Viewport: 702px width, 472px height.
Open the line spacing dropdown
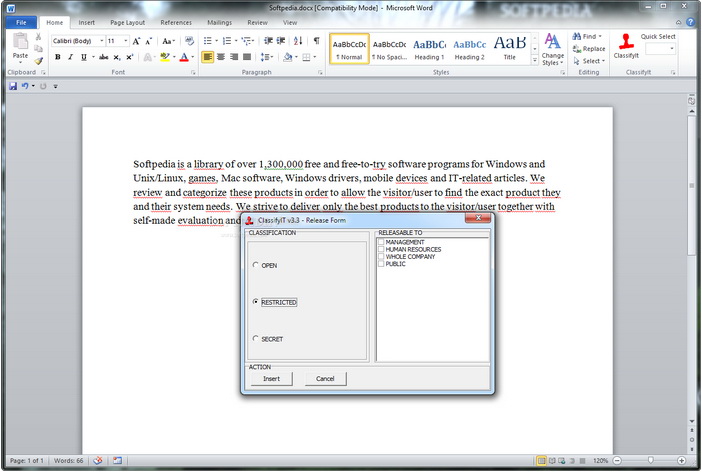tap(266, 57)
